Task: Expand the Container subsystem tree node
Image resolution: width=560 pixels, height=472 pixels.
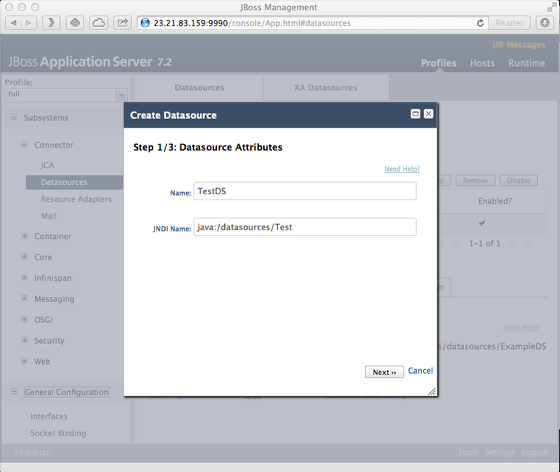Action: point(24,236)
